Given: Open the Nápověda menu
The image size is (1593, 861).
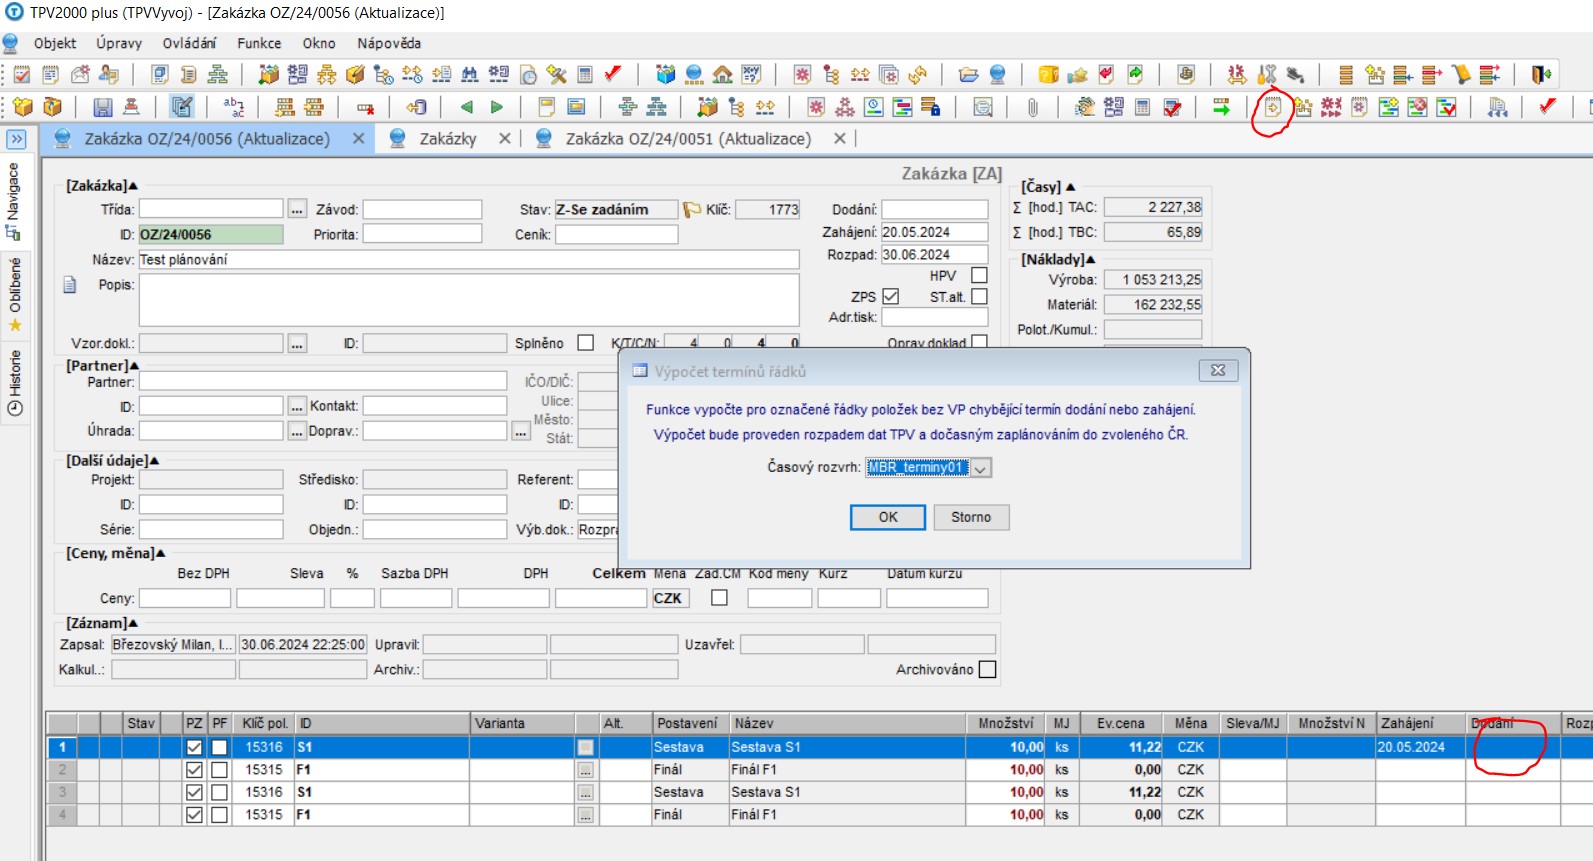Looking at the screenshot, I should pyautogui.click(x=389, y=43).
